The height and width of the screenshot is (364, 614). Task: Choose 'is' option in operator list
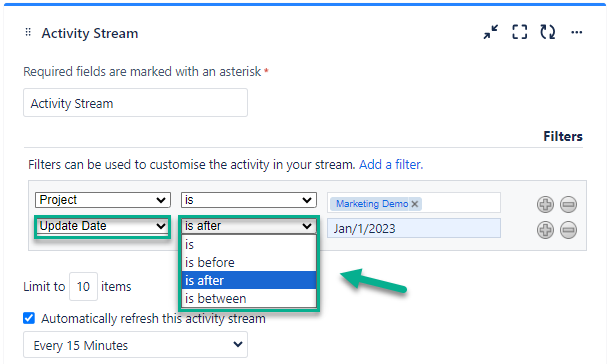pos(249,245)
